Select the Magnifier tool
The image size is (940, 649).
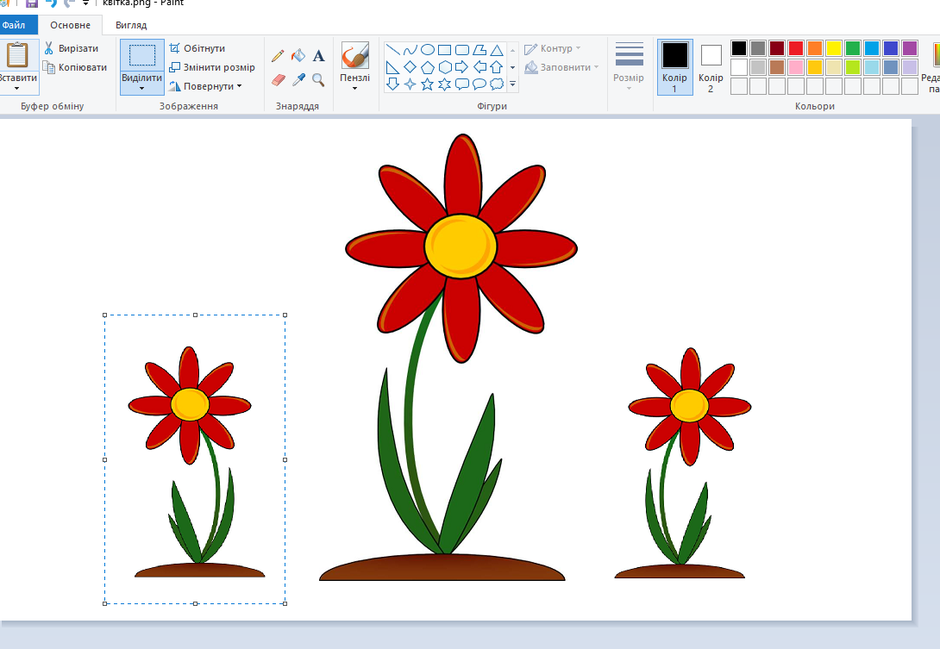pyautogui.click(x=318, y=79)
